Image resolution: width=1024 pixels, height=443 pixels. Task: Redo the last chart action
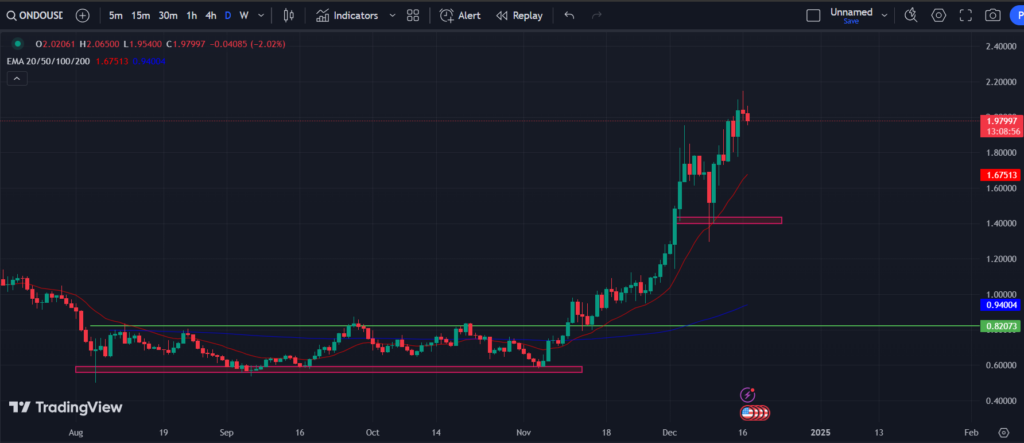tap(596, 16)
